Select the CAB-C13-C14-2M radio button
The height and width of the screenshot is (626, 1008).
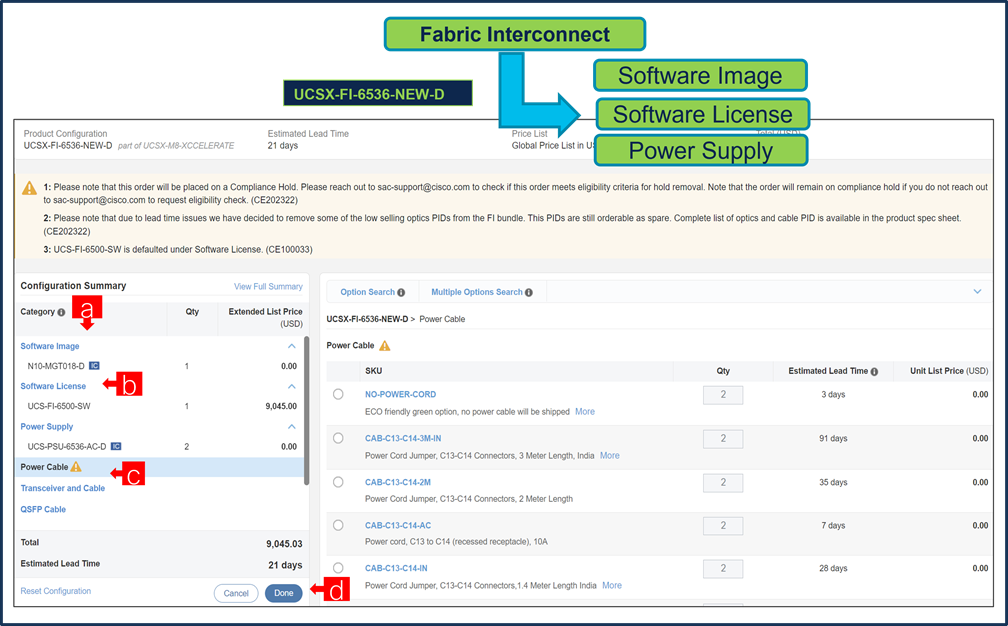(338, 482)
